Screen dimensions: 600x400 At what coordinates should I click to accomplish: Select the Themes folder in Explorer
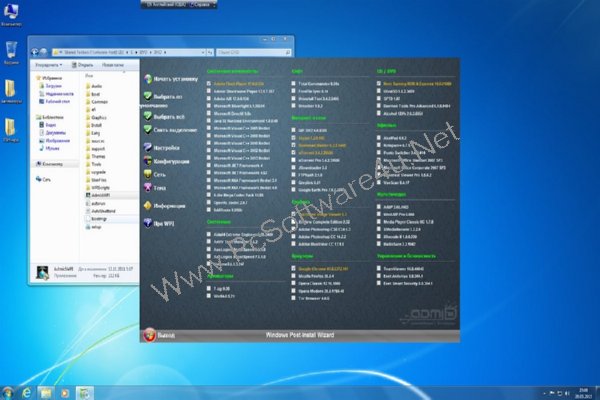(96, 156)
